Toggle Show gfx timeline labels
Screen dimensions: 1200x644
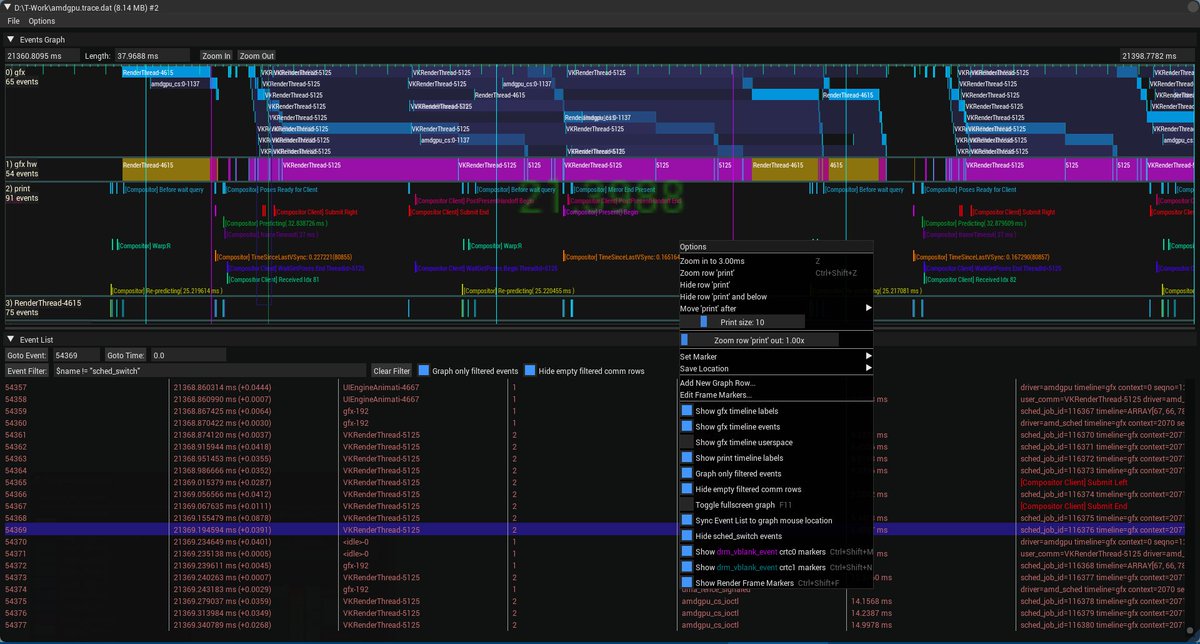686,411
